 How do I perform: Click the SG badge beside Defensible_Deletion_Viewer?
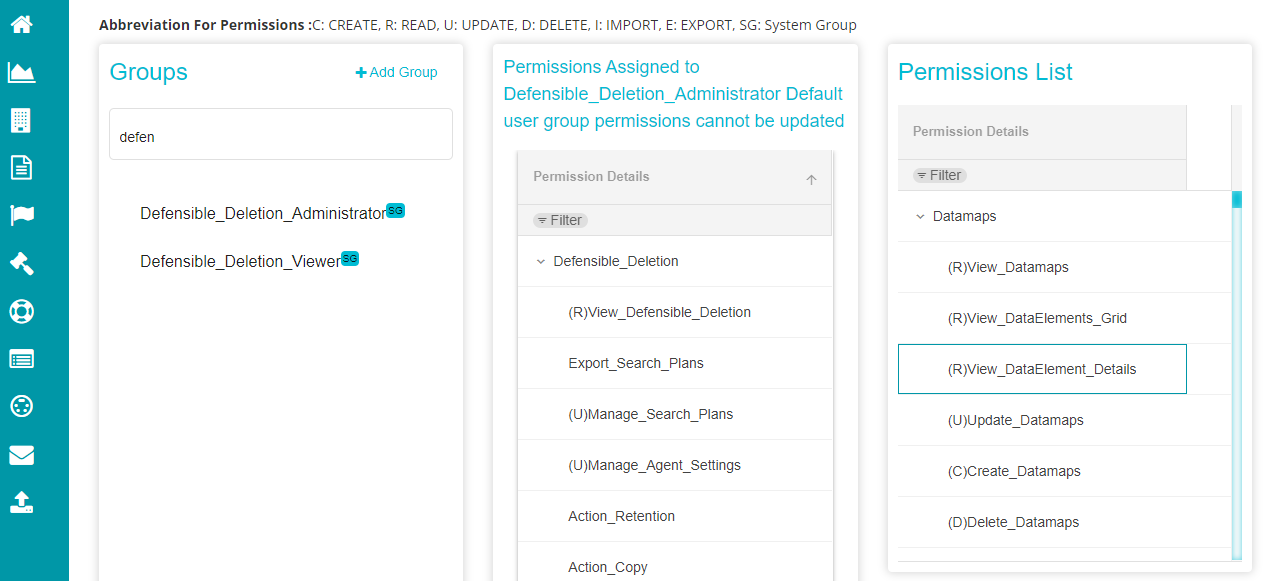(350, 258)
